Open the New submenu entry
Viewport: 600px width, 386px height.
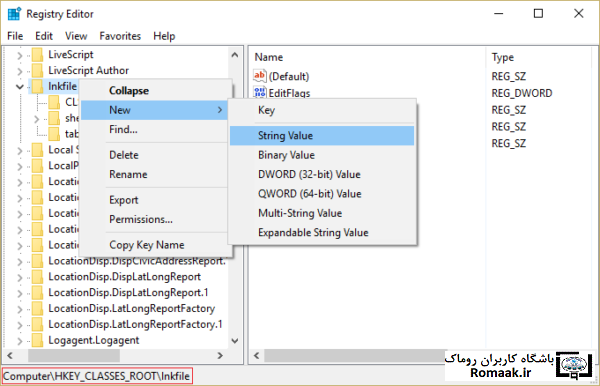(x=155, y=110)
